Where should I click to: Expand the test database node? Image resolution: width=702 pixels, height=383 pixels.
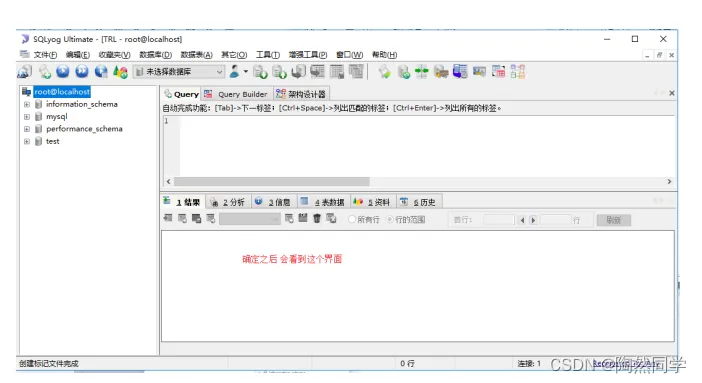pos(27,142)
